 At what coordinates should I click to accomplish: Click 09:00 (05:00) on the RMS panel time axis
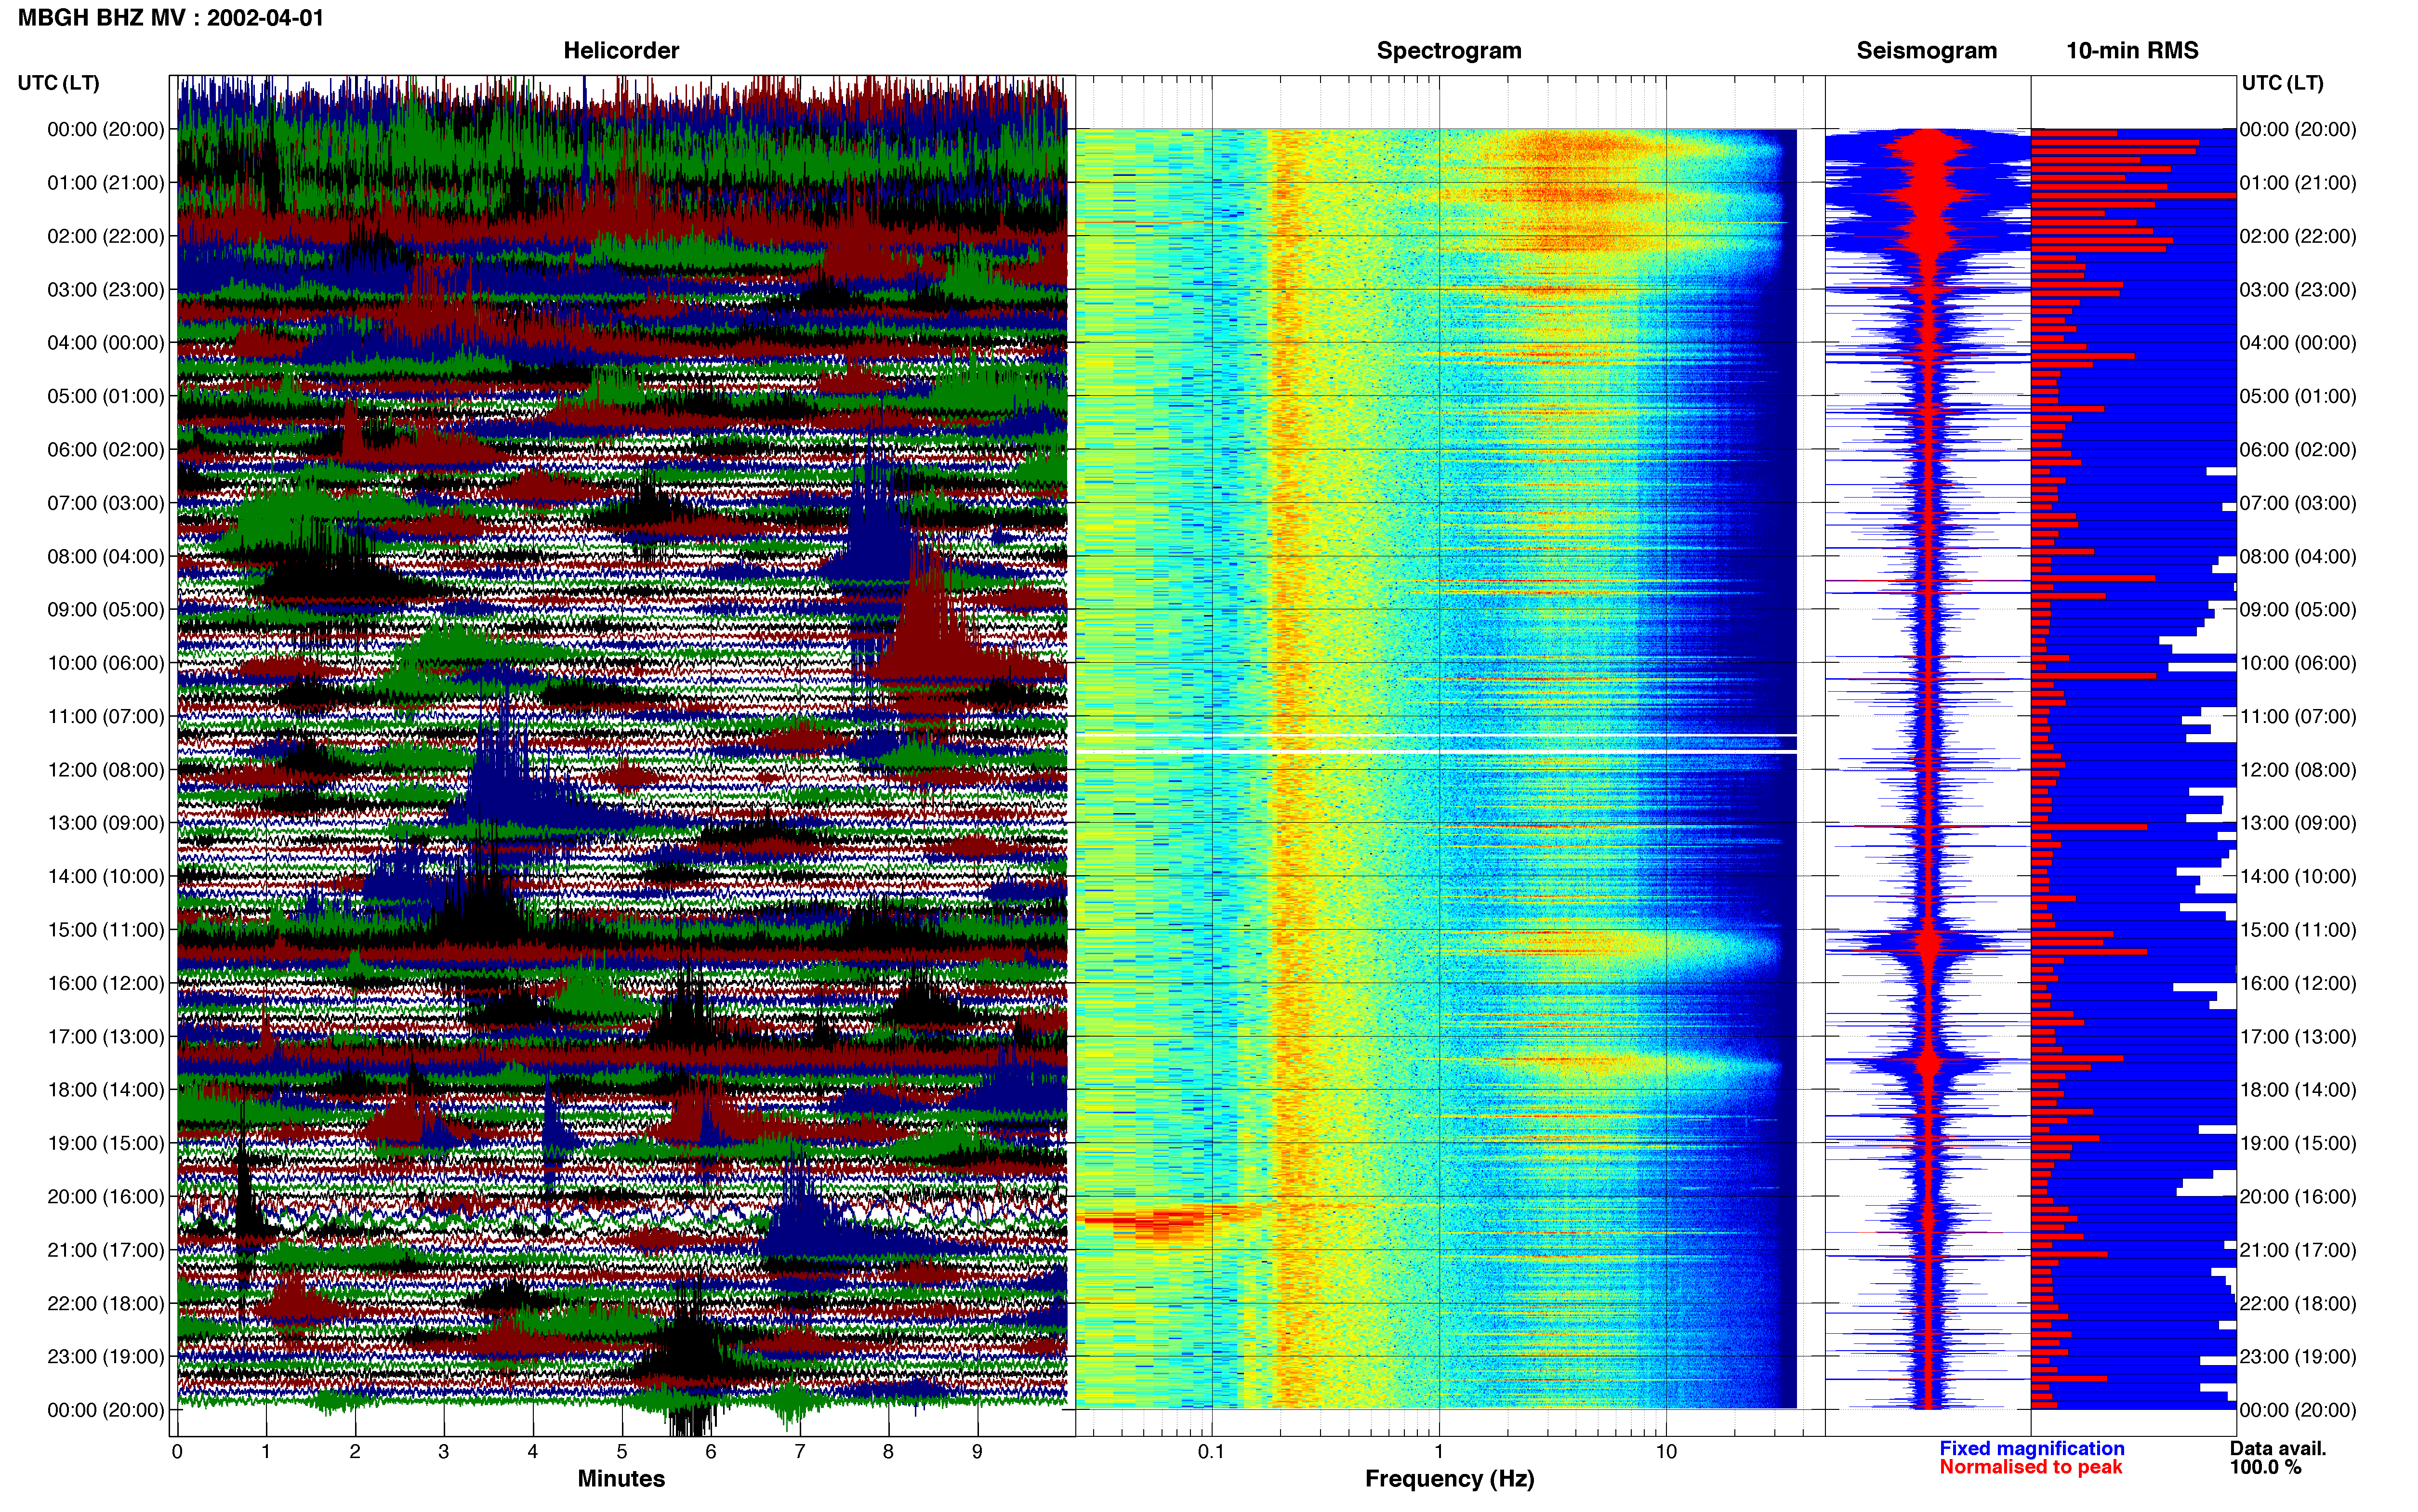click(2298, 610)
